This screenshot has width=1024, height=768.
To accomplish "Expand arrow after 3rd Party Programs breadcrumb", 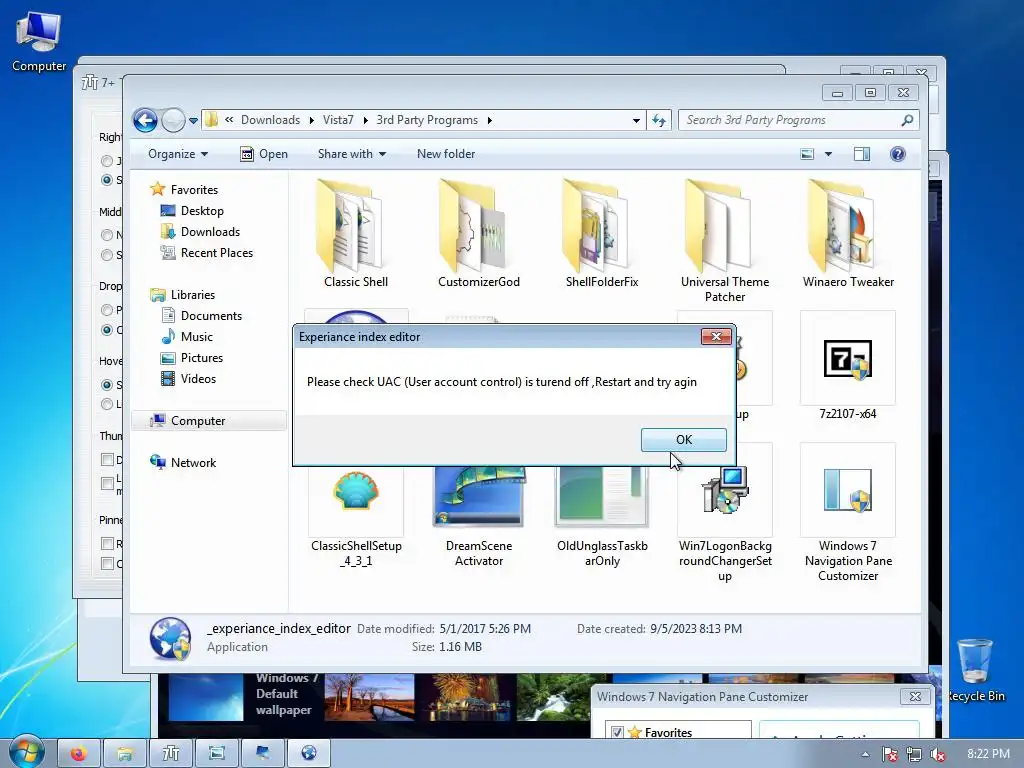I will click(x=489, y=120).
